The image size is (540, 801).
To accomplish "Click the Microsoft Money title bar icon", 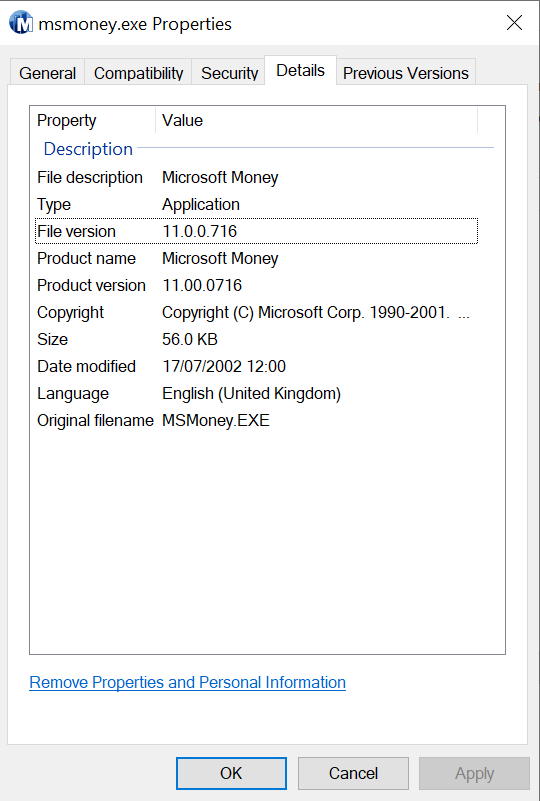I will (21, 23).
